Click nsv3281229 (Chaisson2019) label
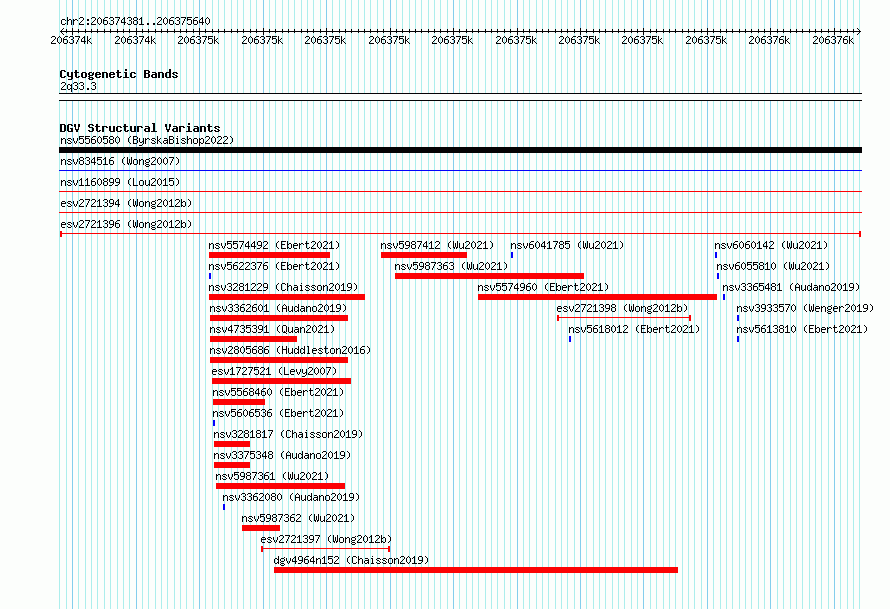890x609 pixels. pyautogui.click(x=283, y=287)
